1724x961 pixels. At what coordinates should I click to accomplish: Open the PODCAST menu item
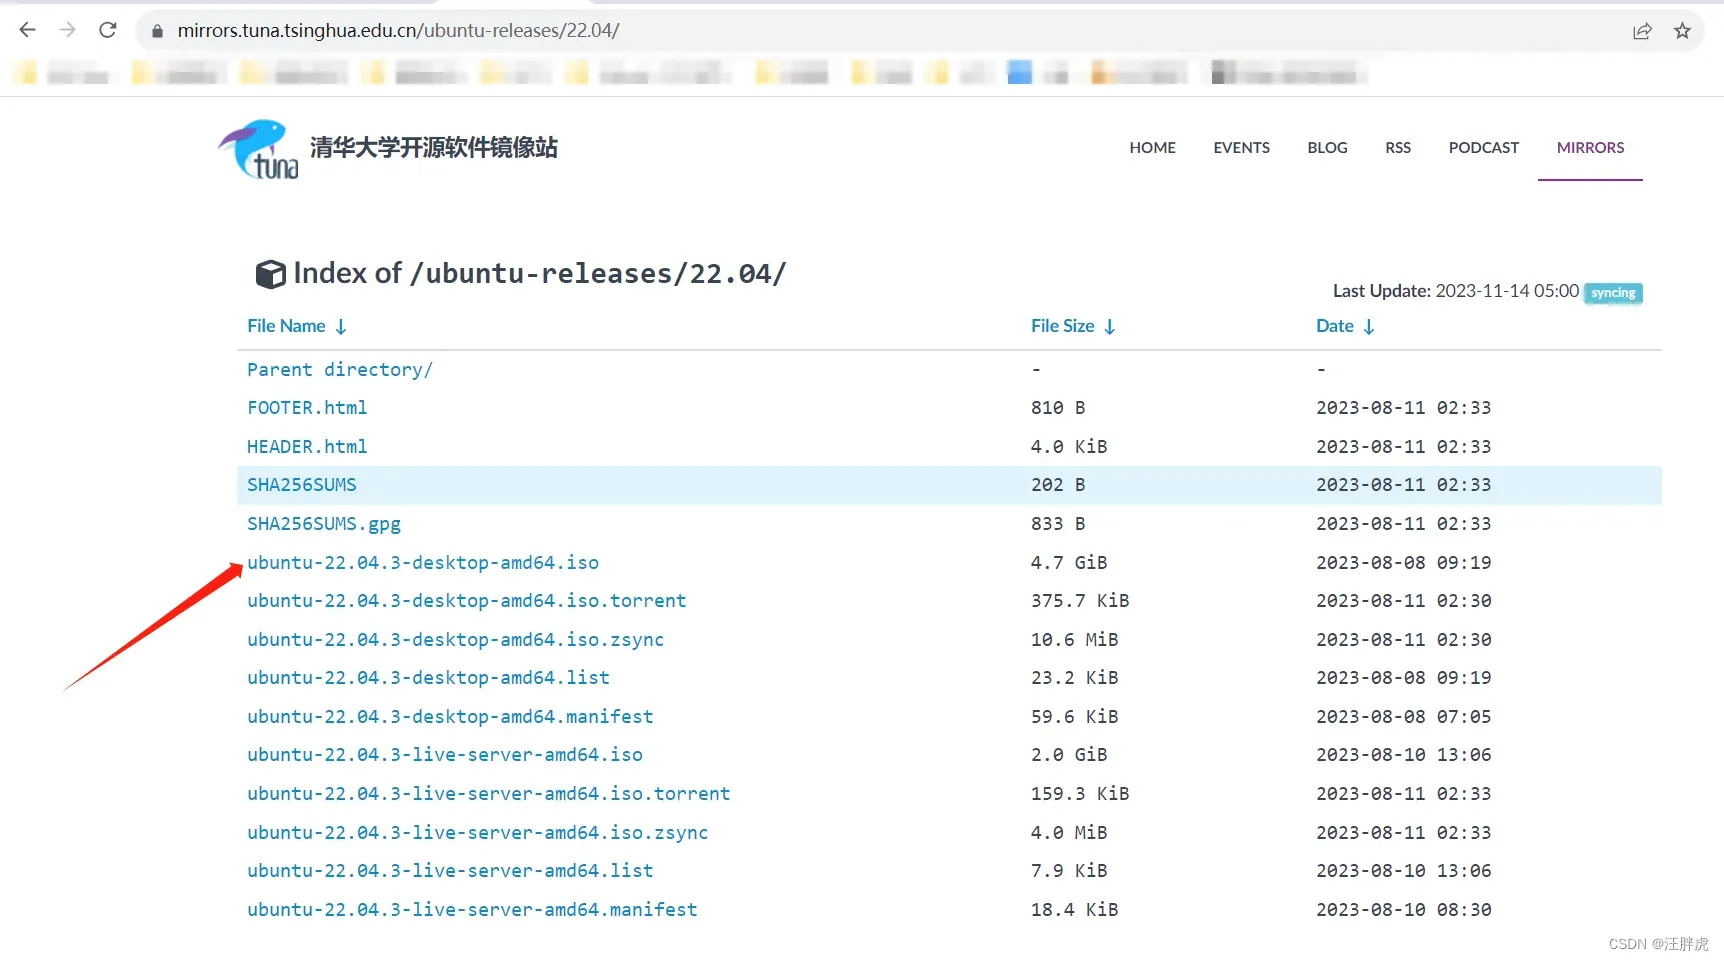1483,148
